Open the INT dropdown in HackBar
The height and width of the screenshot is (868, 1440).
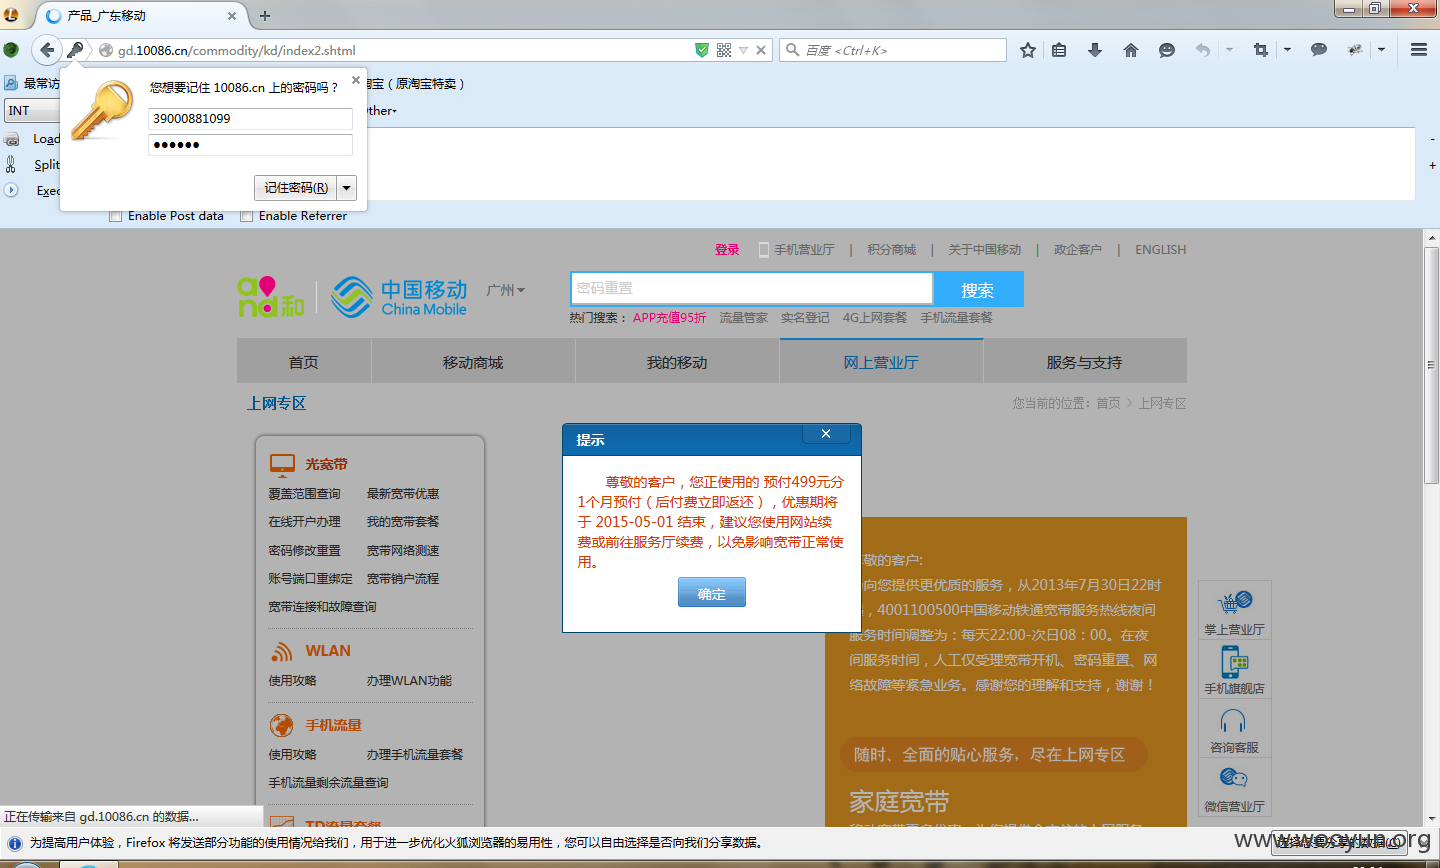point(32,111)
